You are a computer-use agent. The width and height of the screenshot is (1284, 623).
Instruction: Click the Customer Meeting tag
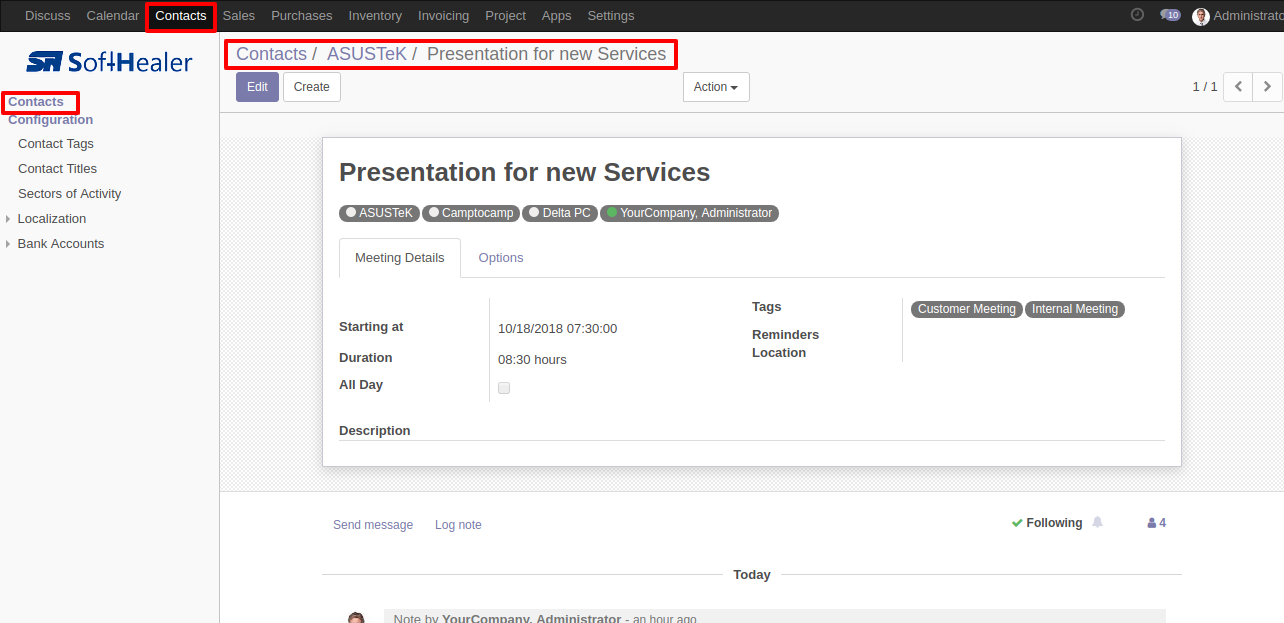point(967,310)
